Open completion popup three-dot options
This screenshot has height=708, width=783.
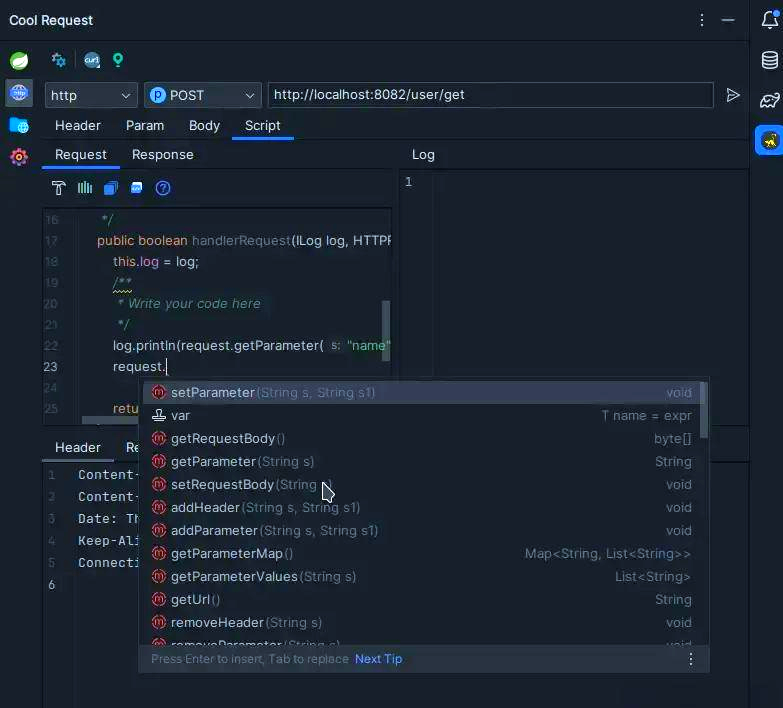[x=691, y=659]
